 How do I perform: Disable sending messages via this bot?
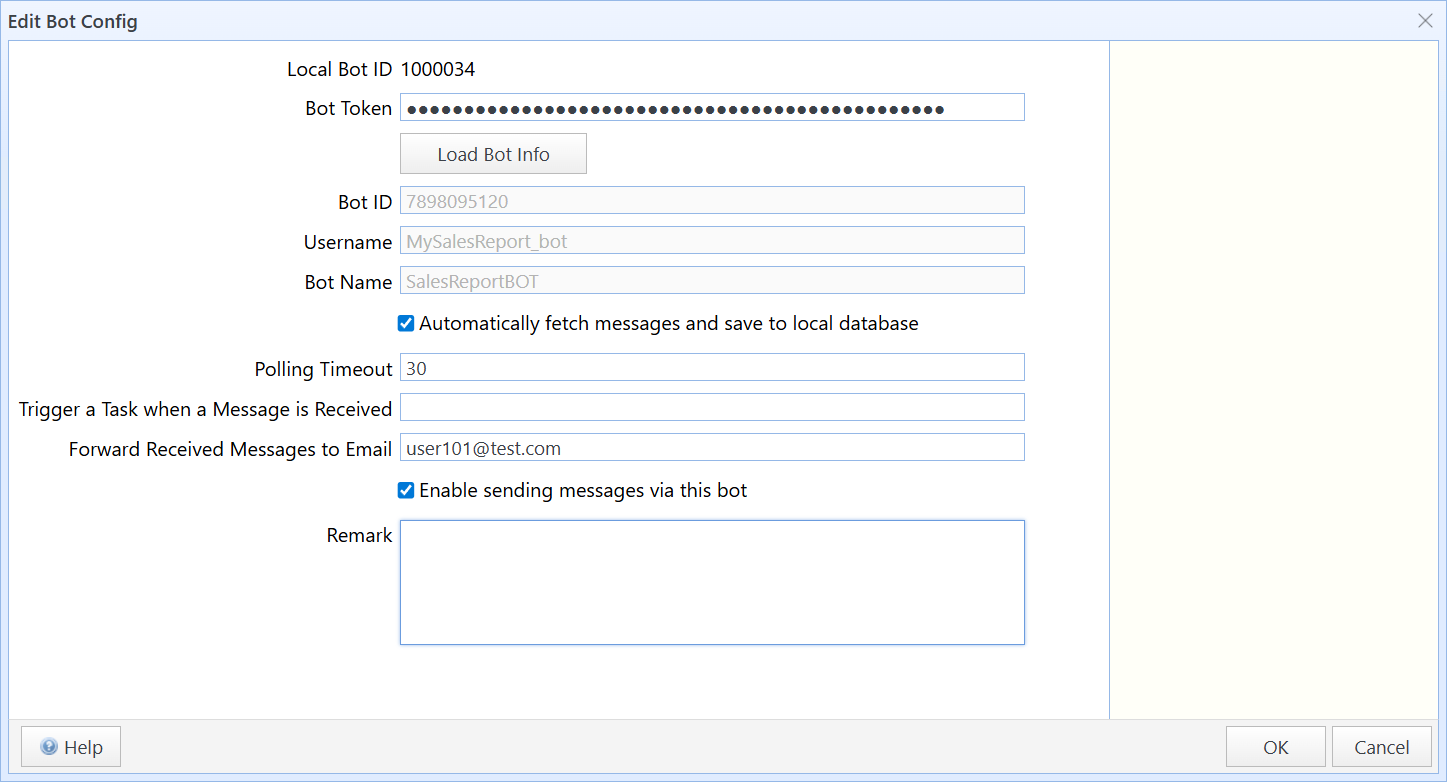pyautogui.click(x=406, y=490)
